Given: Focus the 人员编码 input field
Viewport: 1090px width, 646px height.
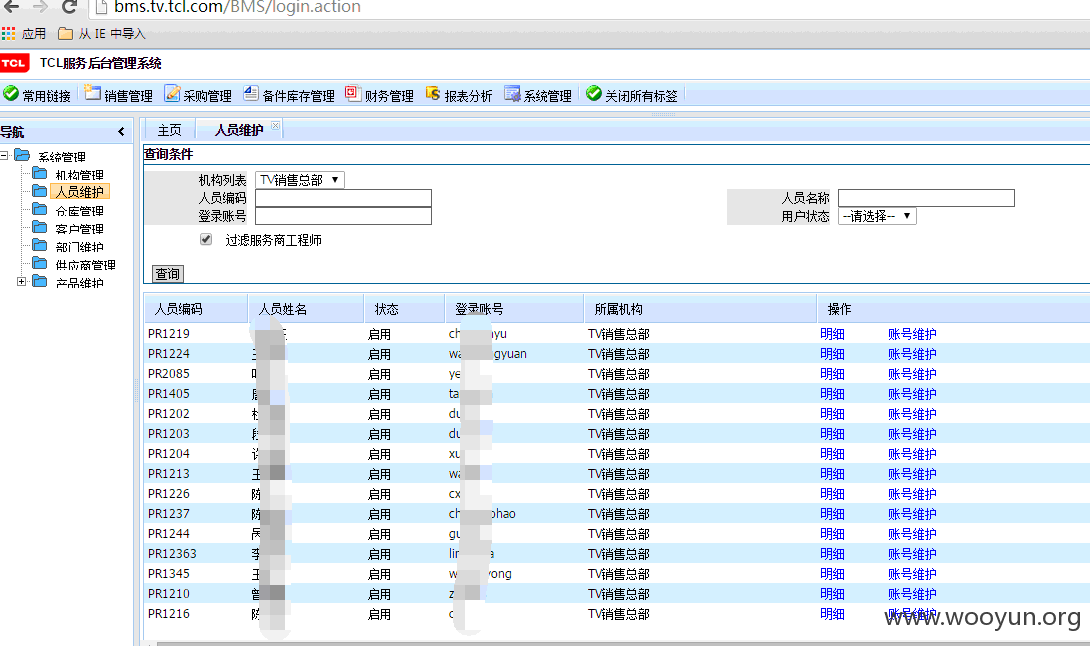Looking at the screenshot, I should pyautogui.click(x=343, y=198).
